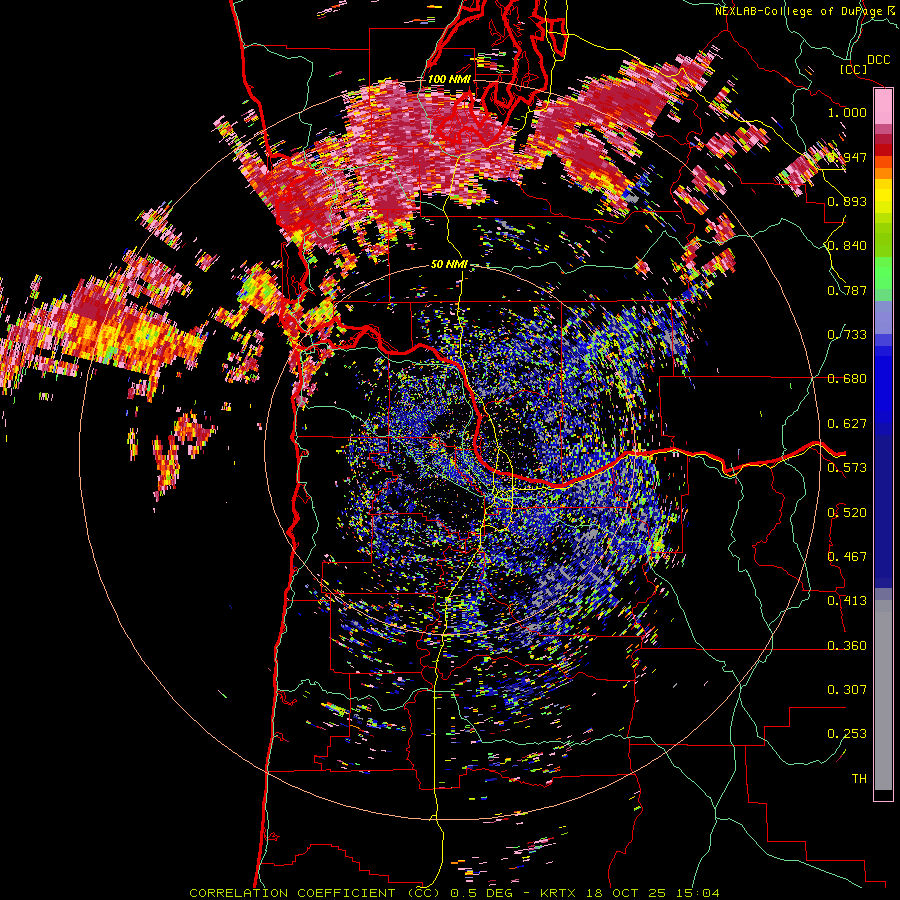The height and width of the screenshot is (900, 900).
Task: Select the 0.733 scale value
Action: pyautogui.click(x=847, y=335)
